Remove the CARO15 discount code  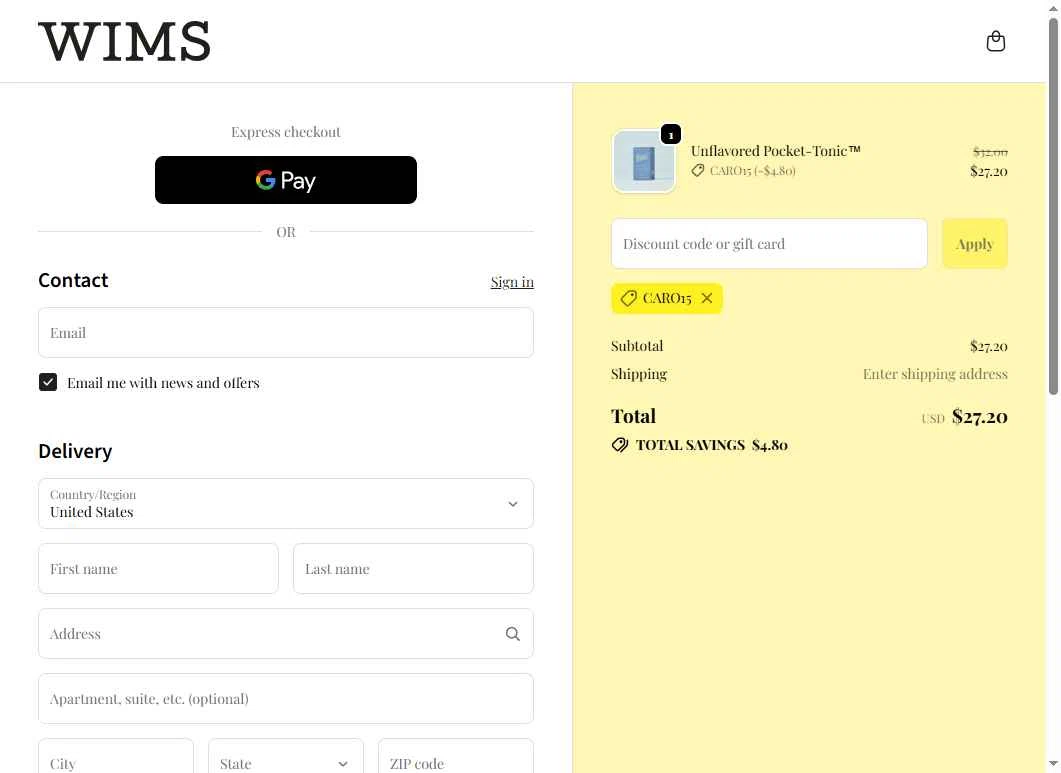click(x=706, y=298)
